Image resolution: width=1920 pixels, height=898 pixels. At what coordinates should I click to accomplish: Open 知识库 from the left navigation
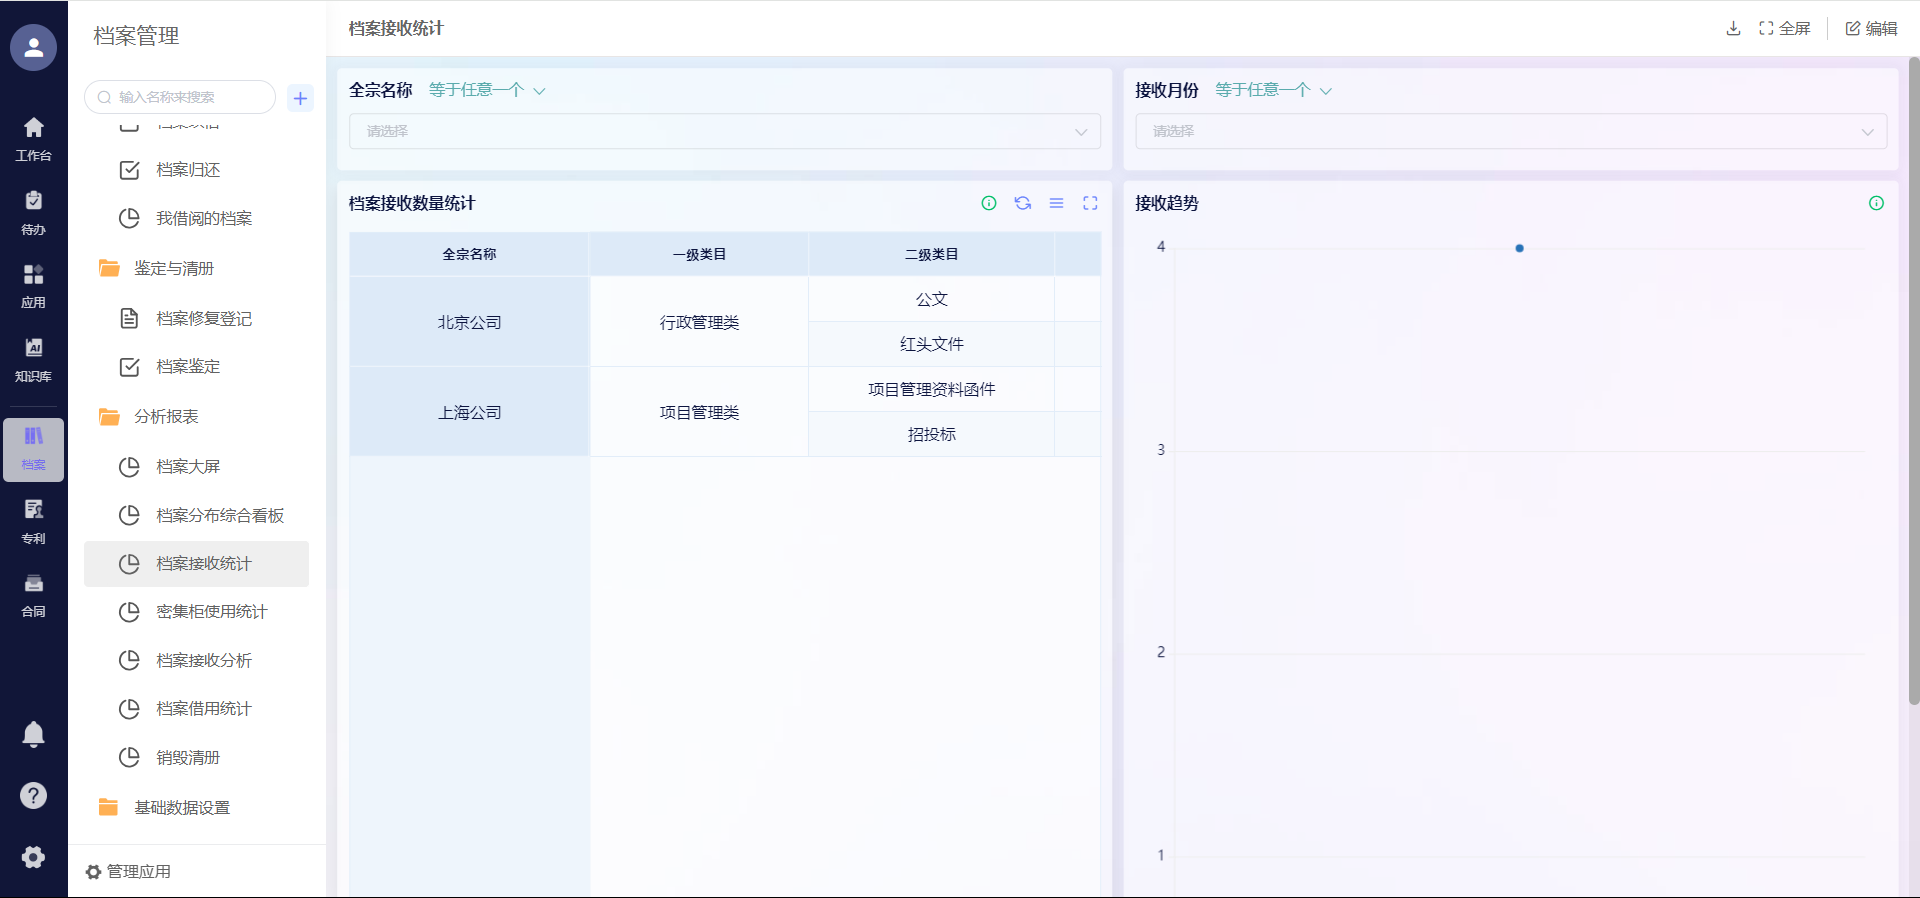pos(33,359)
